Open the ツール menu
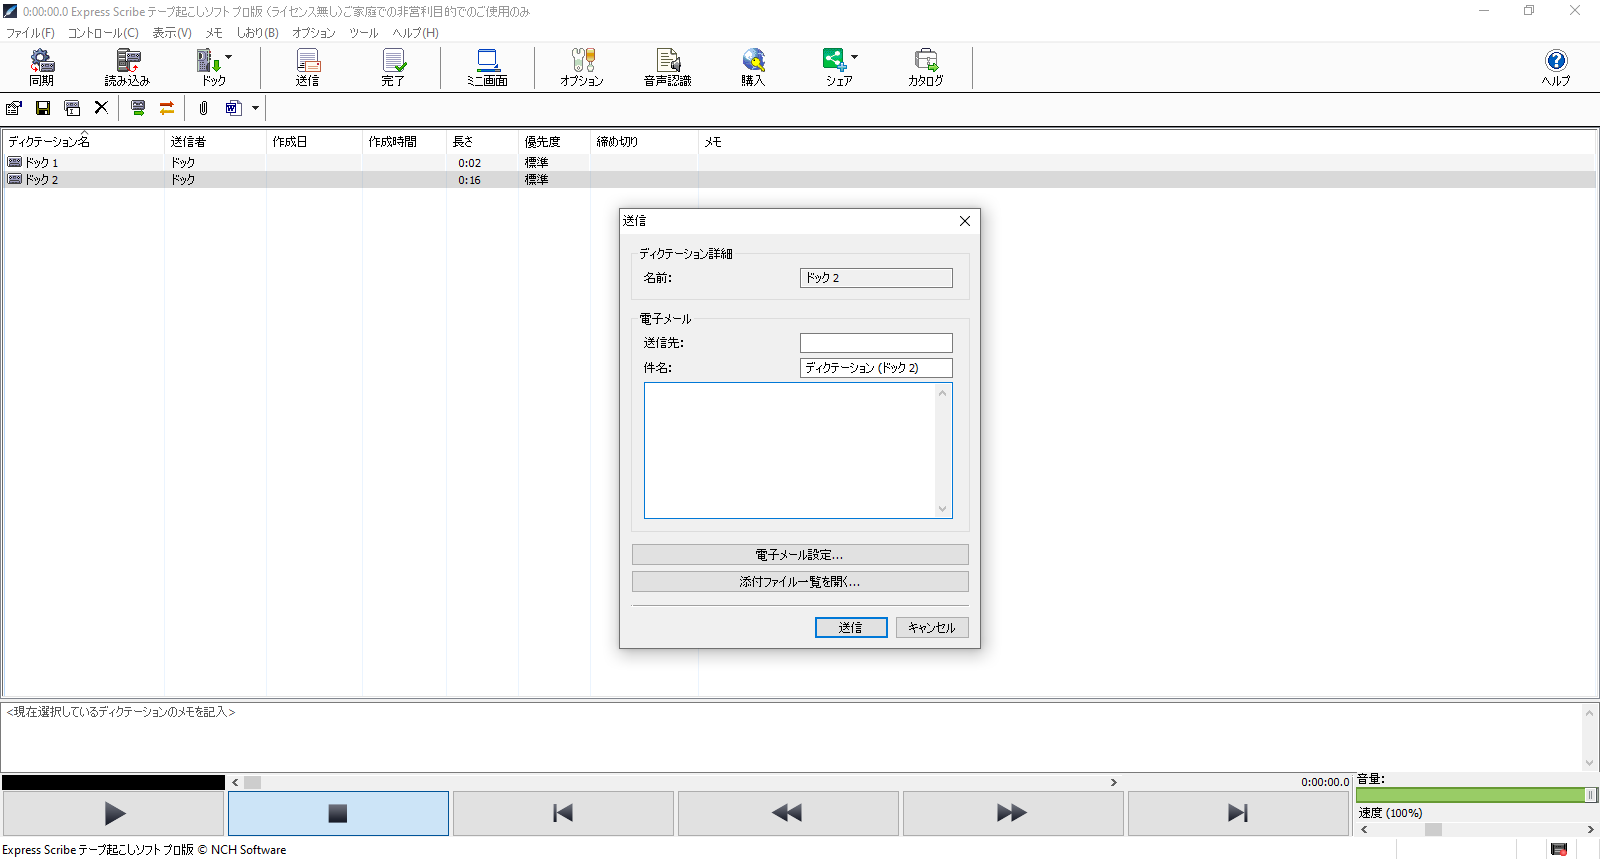The image size is (1600, 860). (363, 33)
